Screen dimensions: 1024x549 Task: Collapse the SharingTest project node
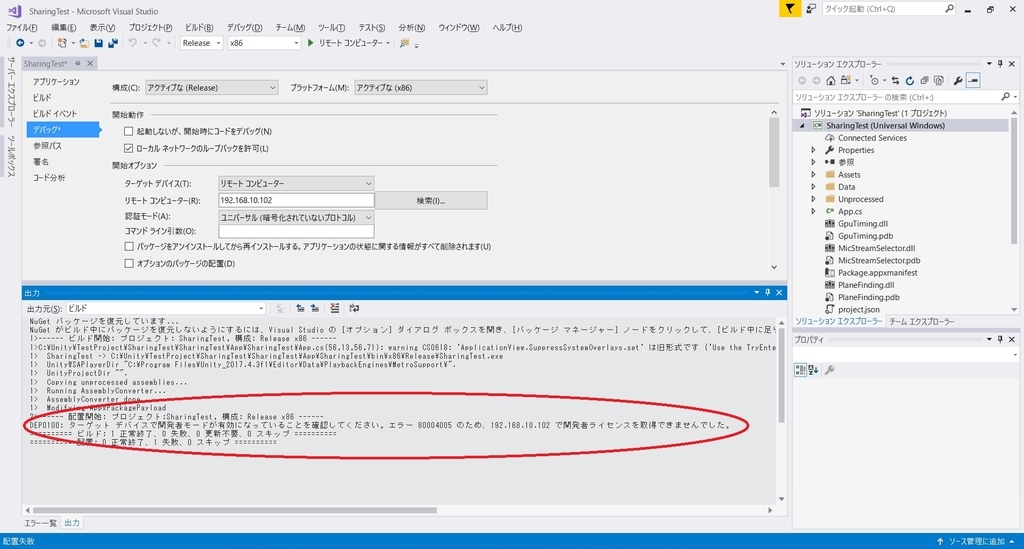click(x=803, y=125)
